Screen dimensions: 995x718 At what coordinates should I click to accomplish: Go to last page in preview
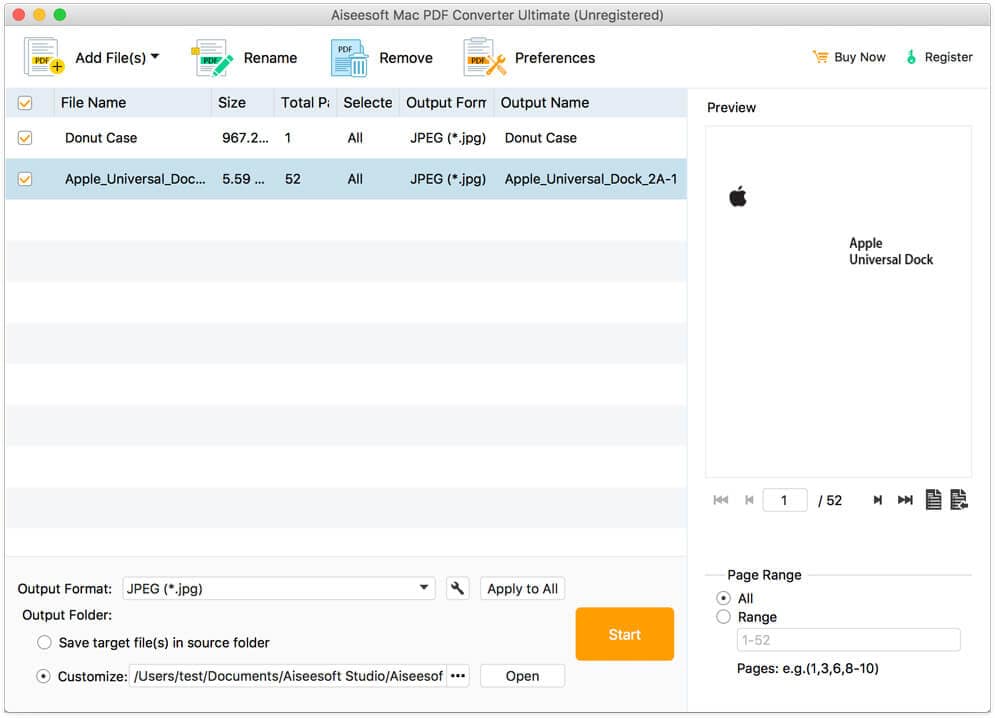pyautogui.click(x=905, y=499)
